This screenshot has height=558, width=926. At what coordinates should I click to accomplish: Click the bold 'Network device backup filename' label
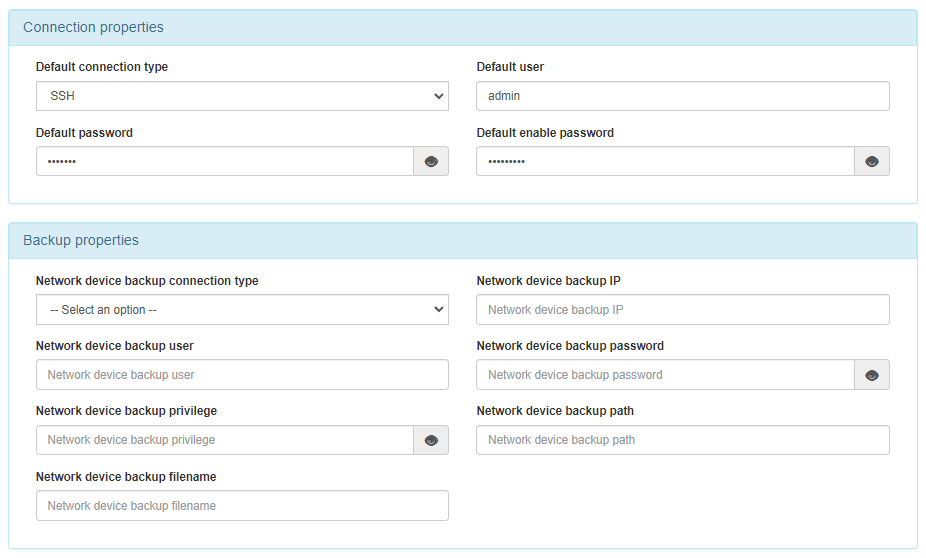pos(126,477)
